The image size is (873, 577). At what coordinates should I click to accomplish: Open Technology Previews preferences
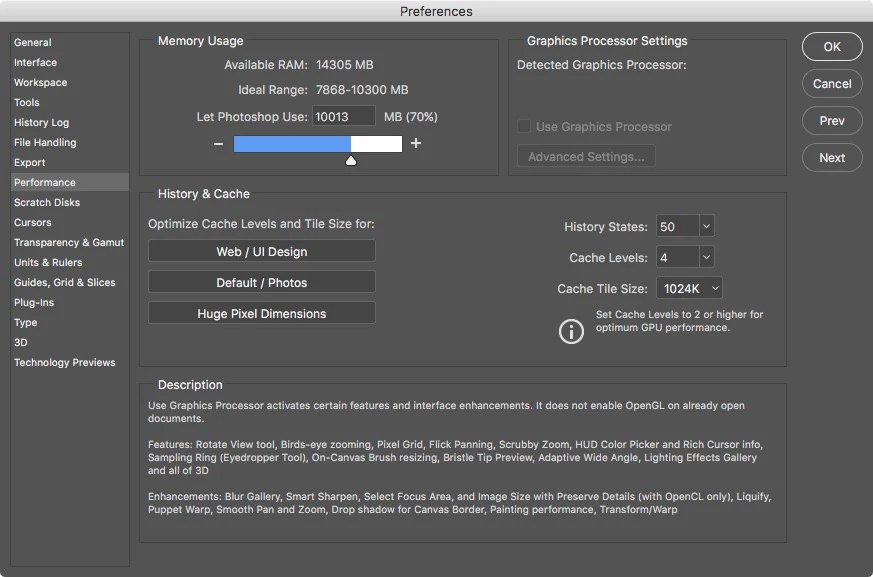pyautogui.click(x=70, y=363)
